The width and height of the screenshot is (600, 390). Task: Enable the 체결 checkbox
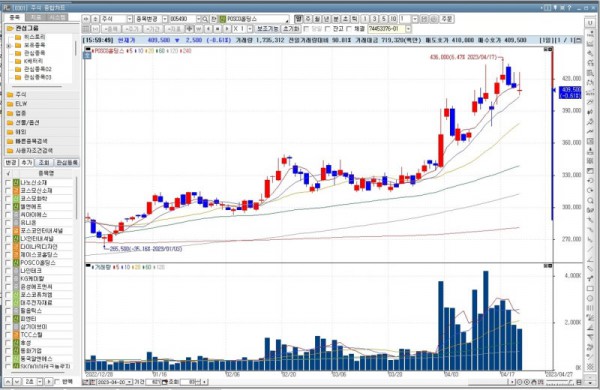pyautogui.click(x=349, y=29)
